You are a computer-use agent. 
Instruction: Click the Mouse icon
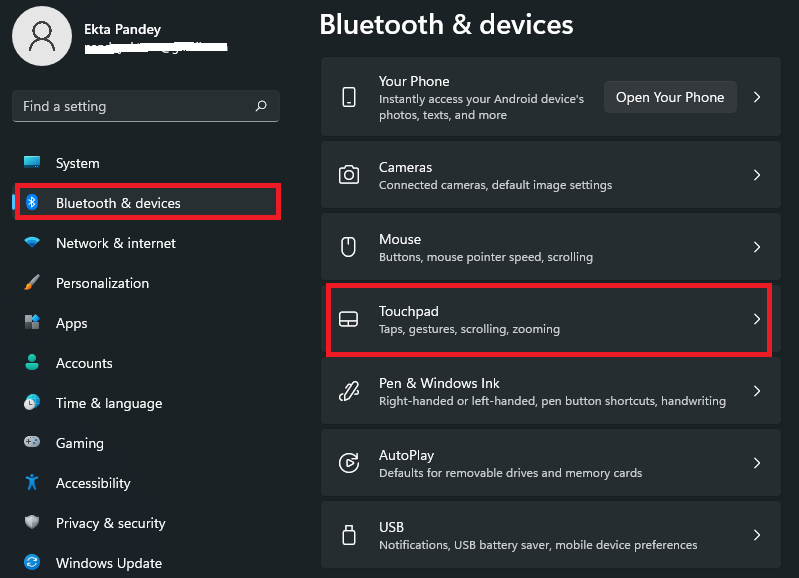tap(349, 247)
